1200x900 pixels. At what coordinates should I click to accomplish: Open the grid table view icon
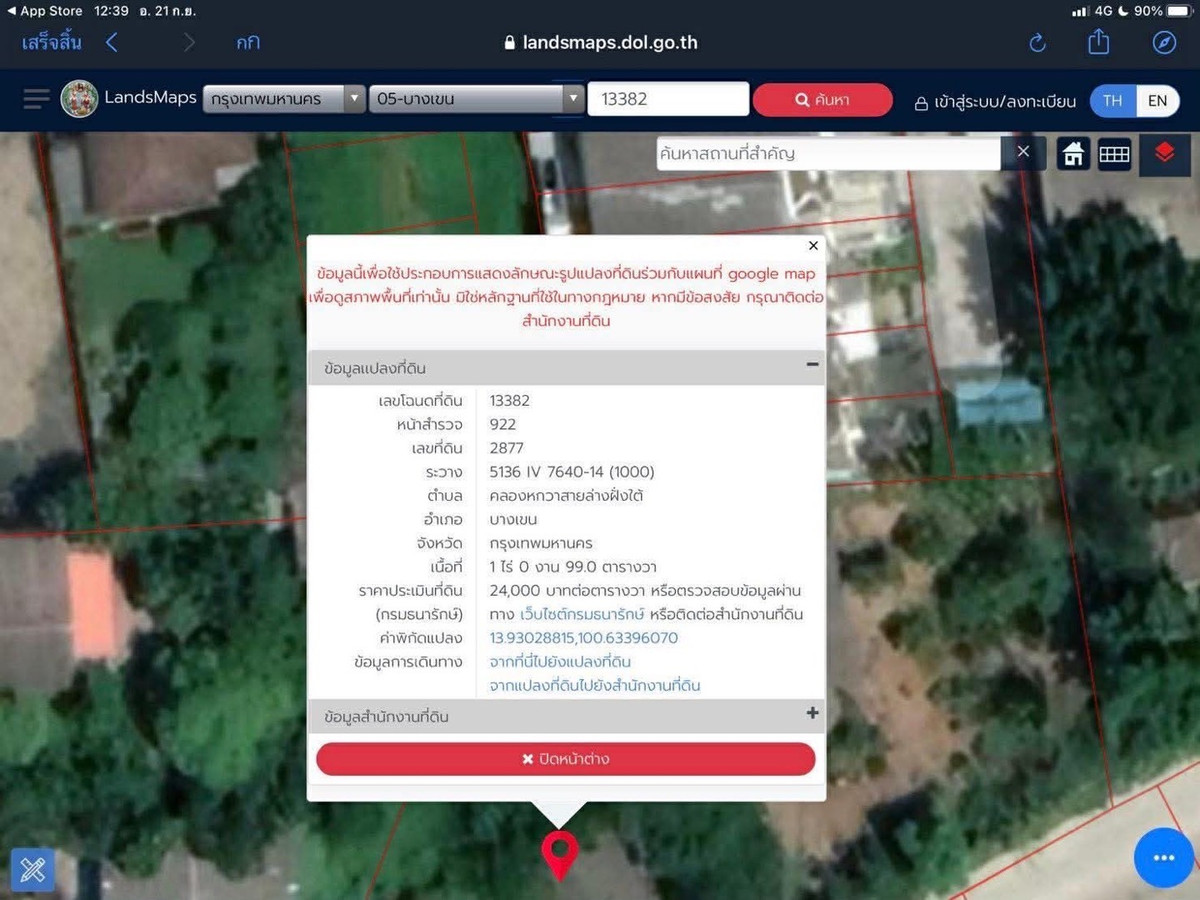pos(1114,154)
